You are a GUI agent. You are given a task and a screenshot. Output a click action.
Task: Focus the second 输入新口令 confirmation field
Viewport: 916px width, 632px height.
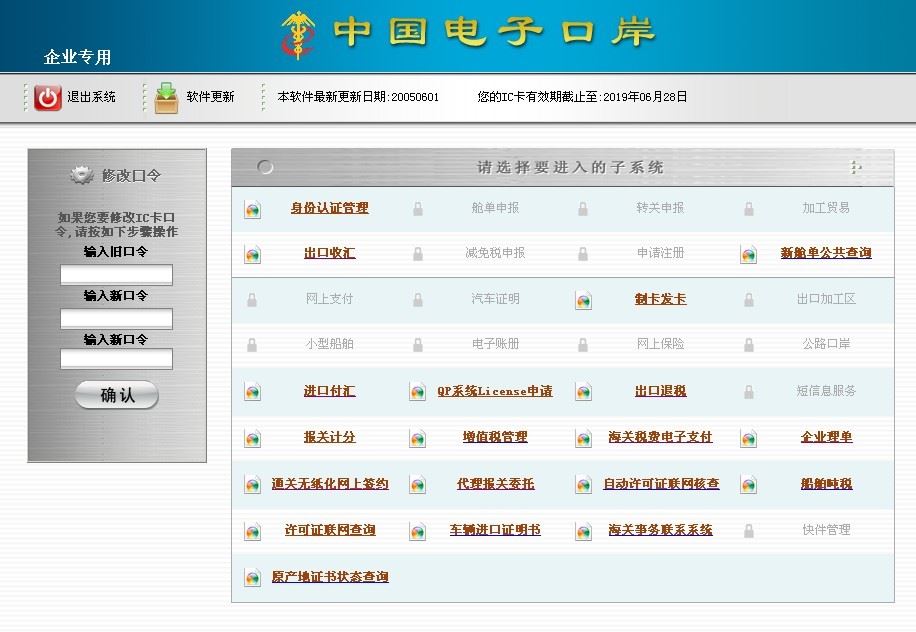point(116,359)
